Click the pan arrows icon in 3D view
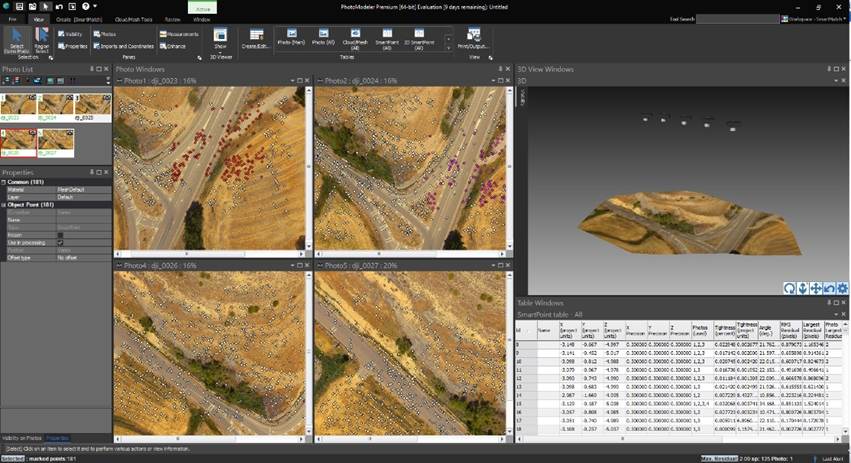This screenshot has width=851, height=463. [x=816, y=289]
